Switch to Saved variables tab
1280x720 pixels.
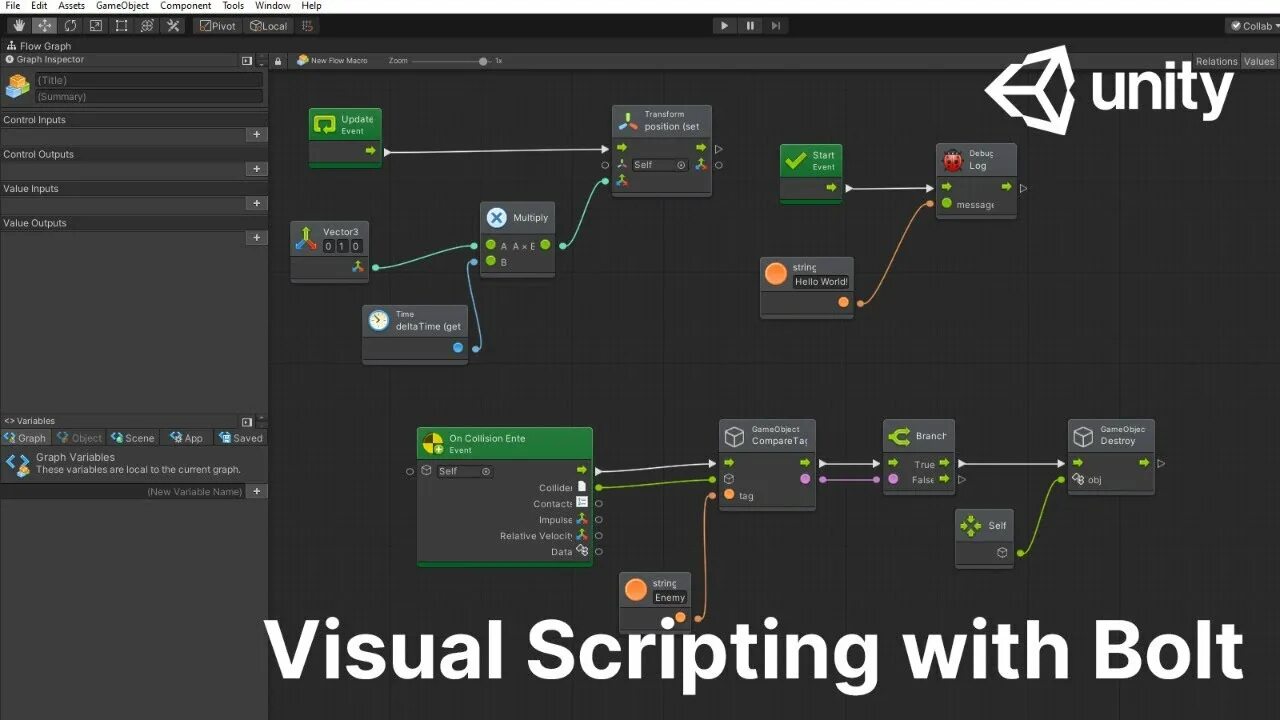coord(241,438)
